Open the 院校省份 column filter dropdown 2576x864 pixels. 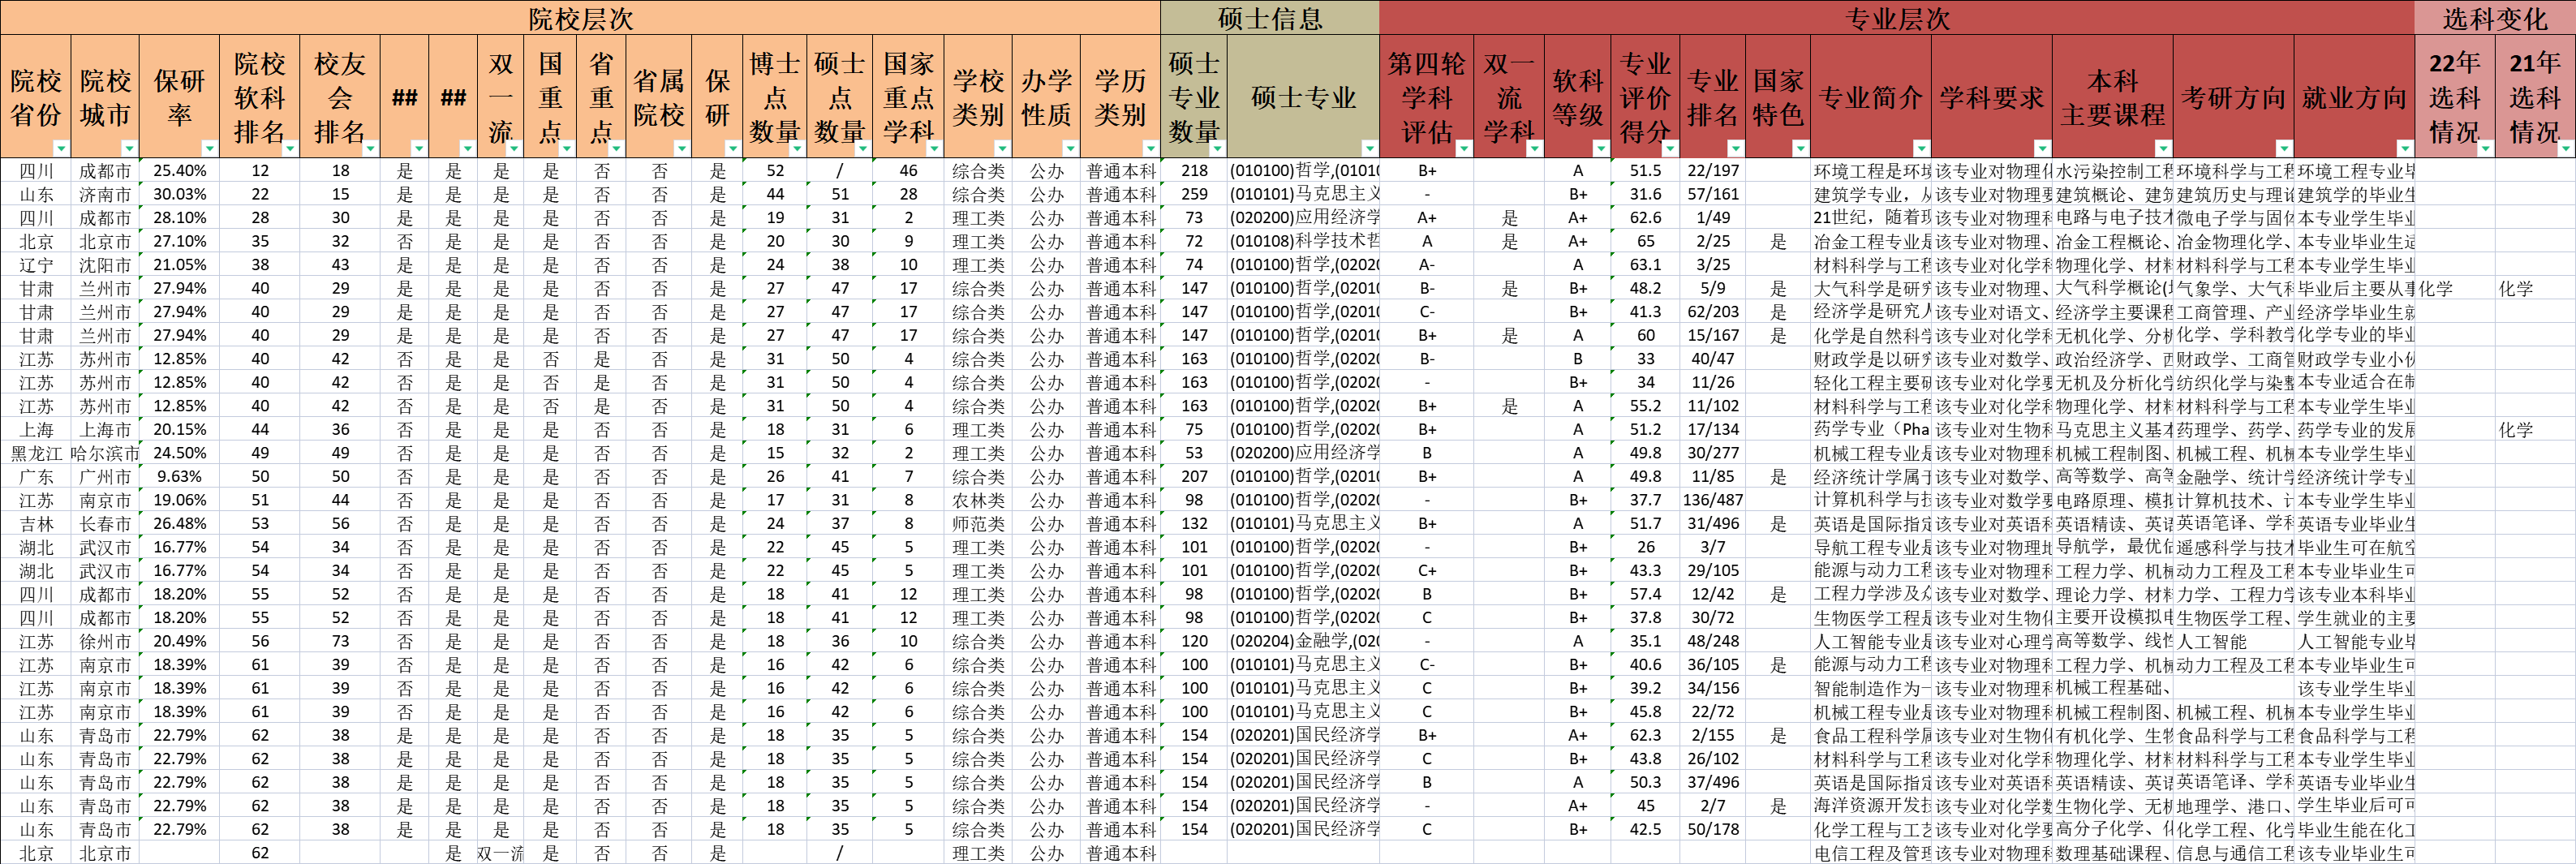(x=61, y=148)
